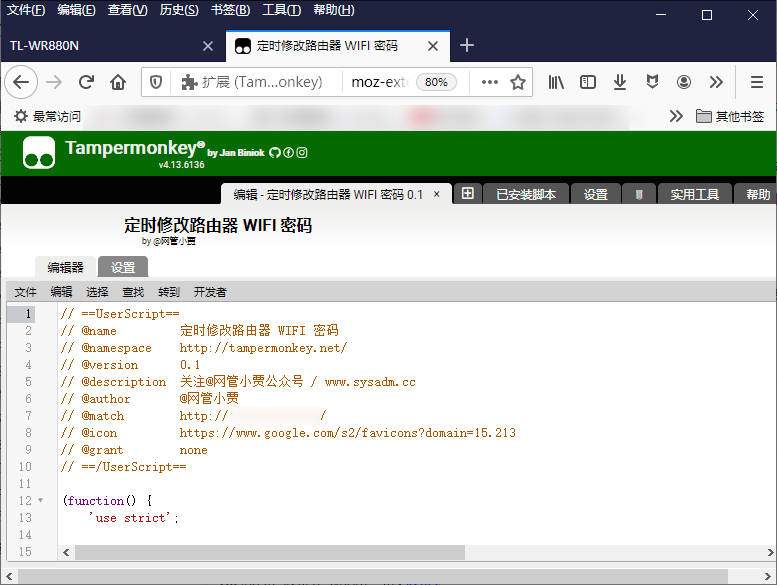Collapse the function fold arrow at line 12
This screenshot has height=585, width=777.
click(41, 500)
